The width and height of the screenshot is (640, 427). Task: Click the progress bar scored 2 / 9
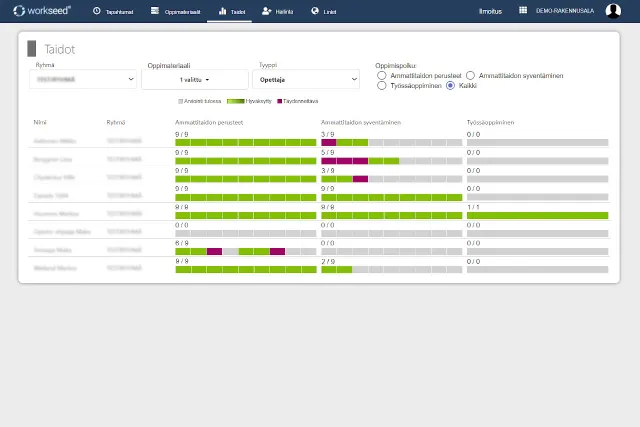tap(391, 269)
